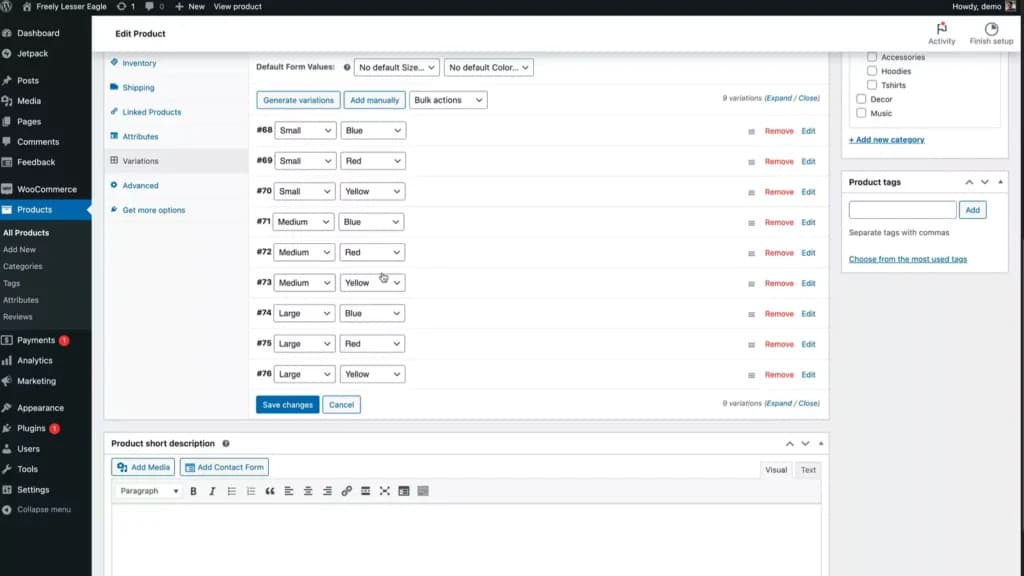Open the Bulk actions dropdown

click(x=448, y=100)
